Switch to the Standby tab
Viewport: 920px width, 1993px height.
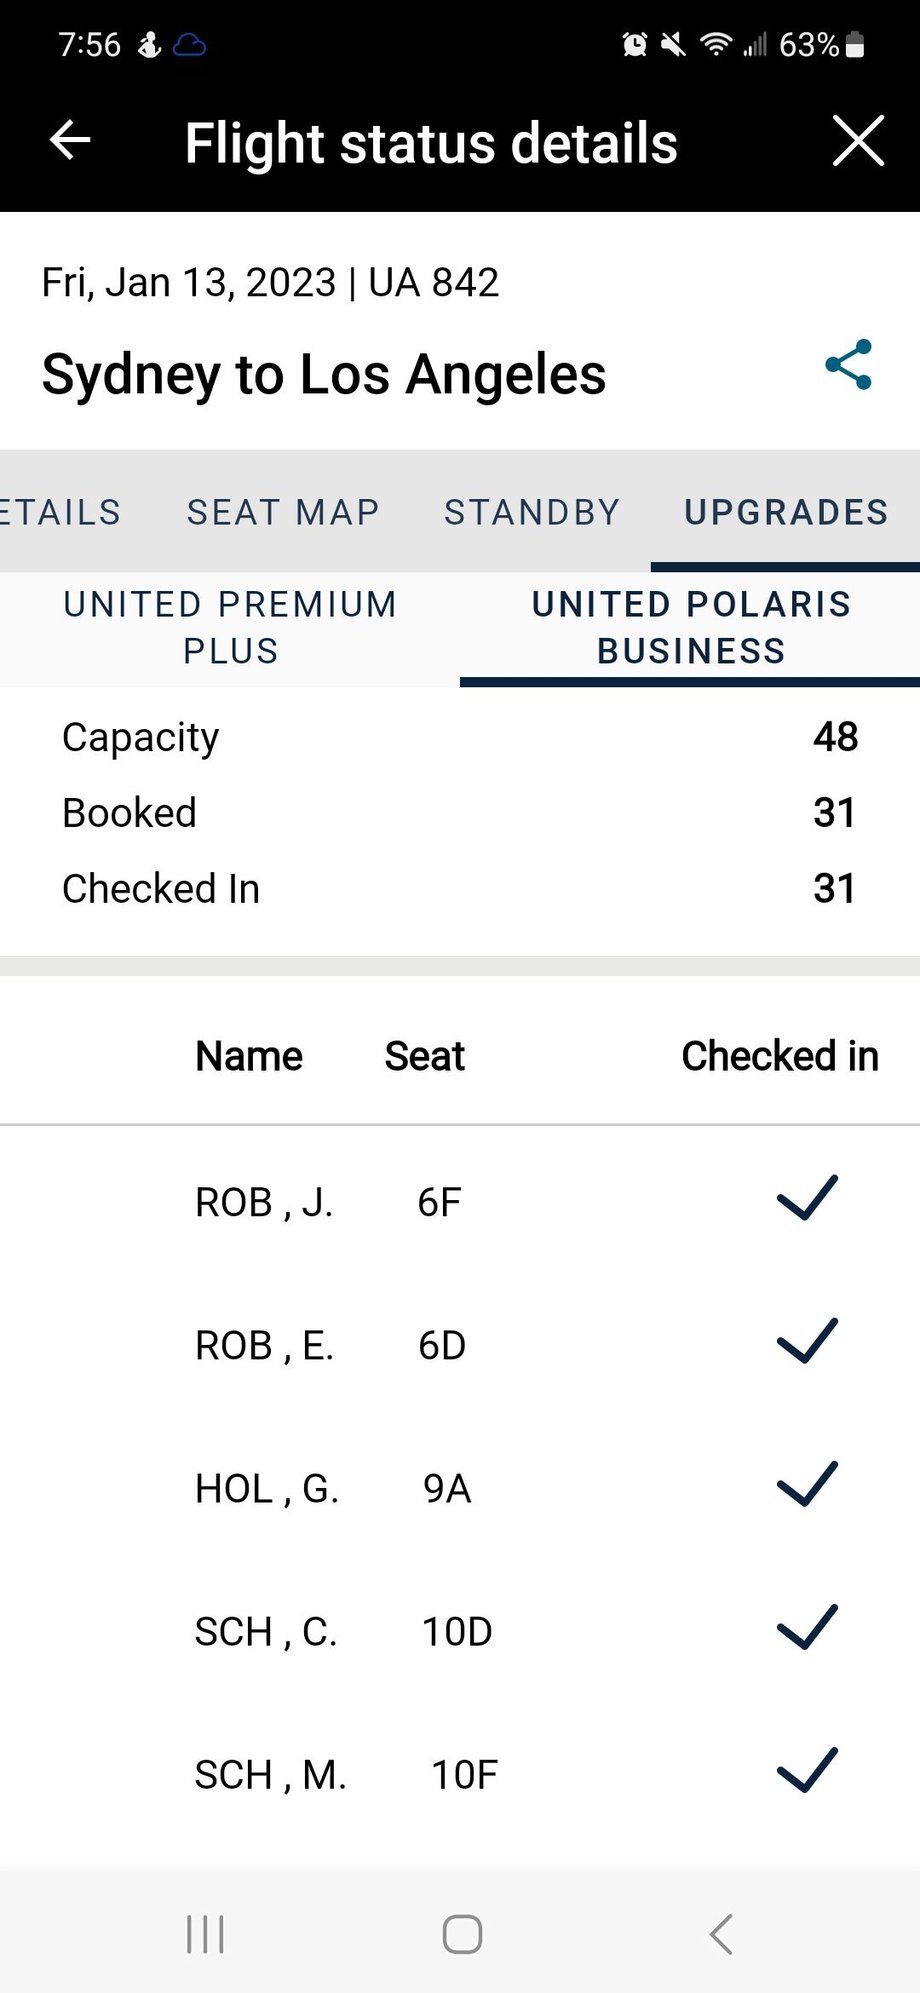pos(532,512)
